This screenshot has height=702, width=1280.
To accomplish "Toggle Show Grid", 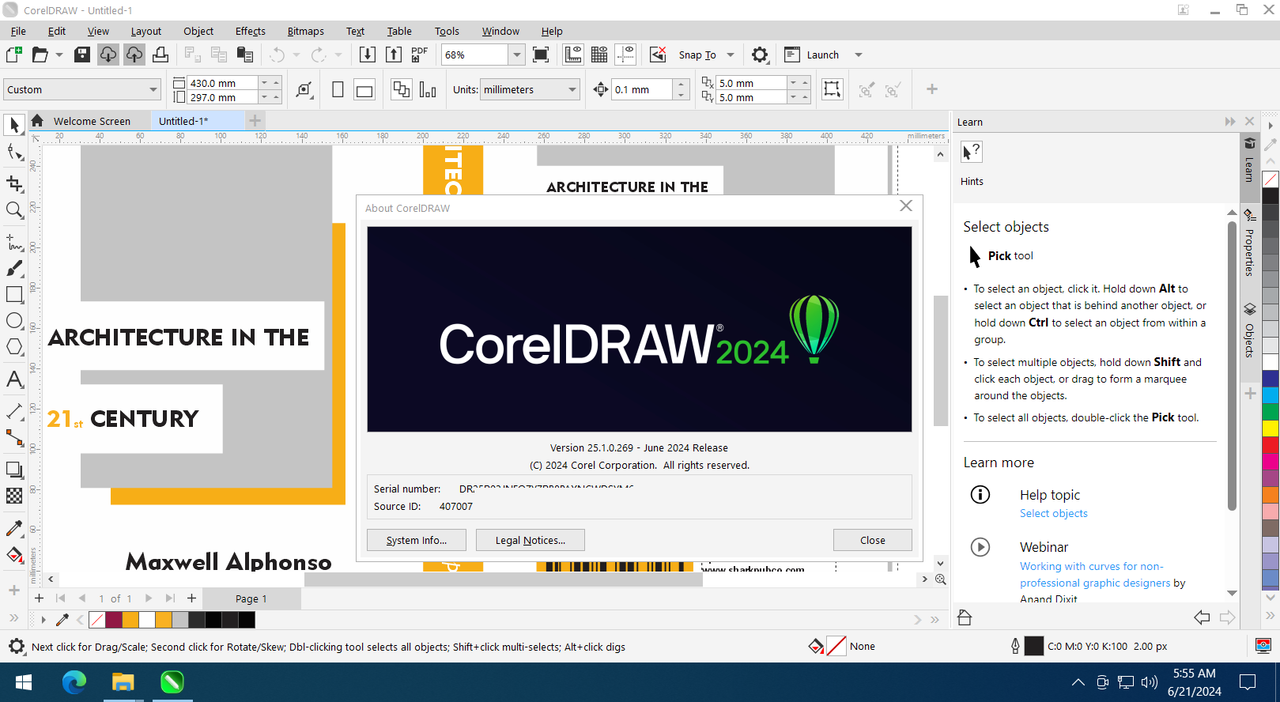I will click(x=599, y=54).
